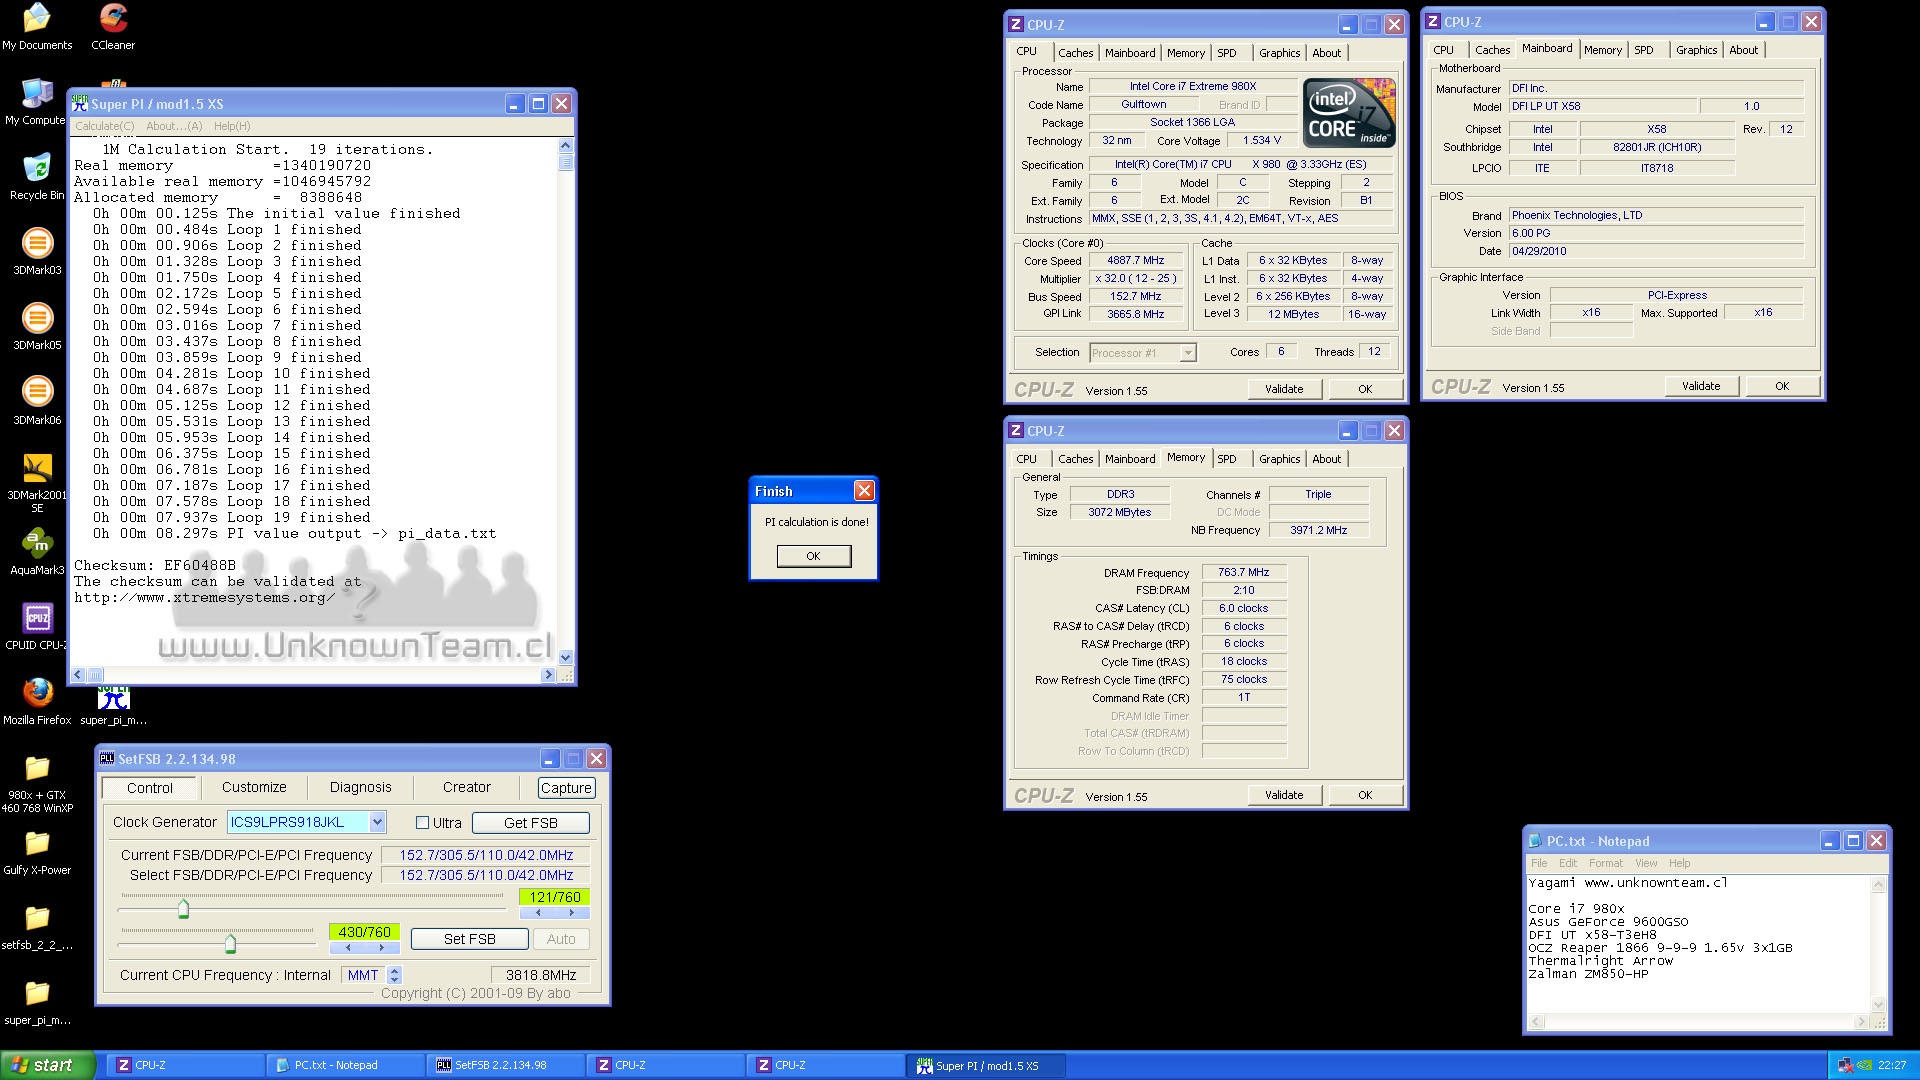Switch to SPD tab in the Memory CPU-Z window

click(1227, 459)
